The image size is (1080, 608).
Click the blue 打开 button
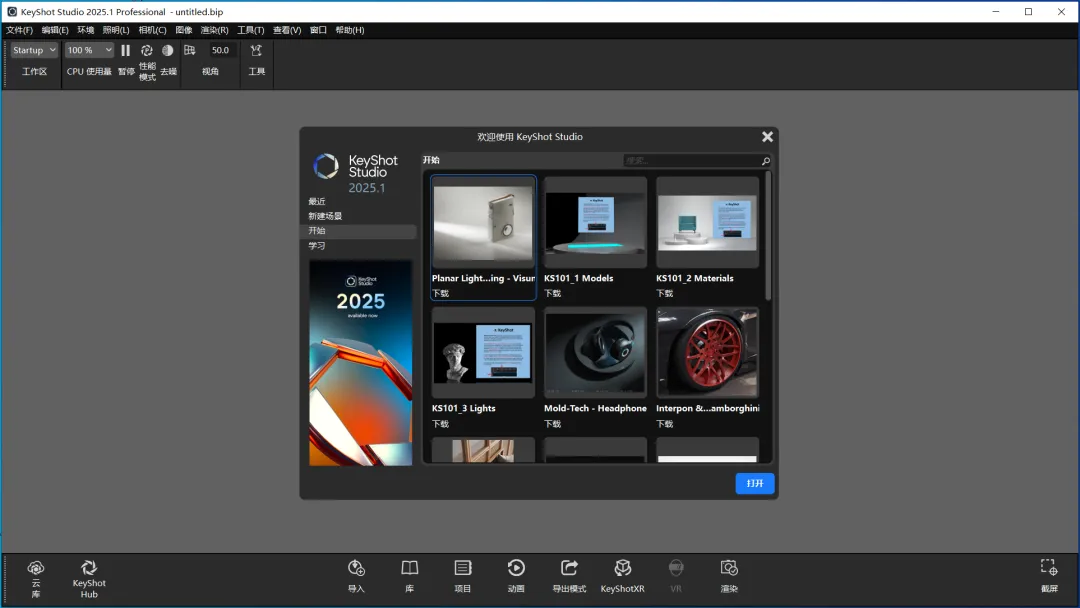pos(755,483)
